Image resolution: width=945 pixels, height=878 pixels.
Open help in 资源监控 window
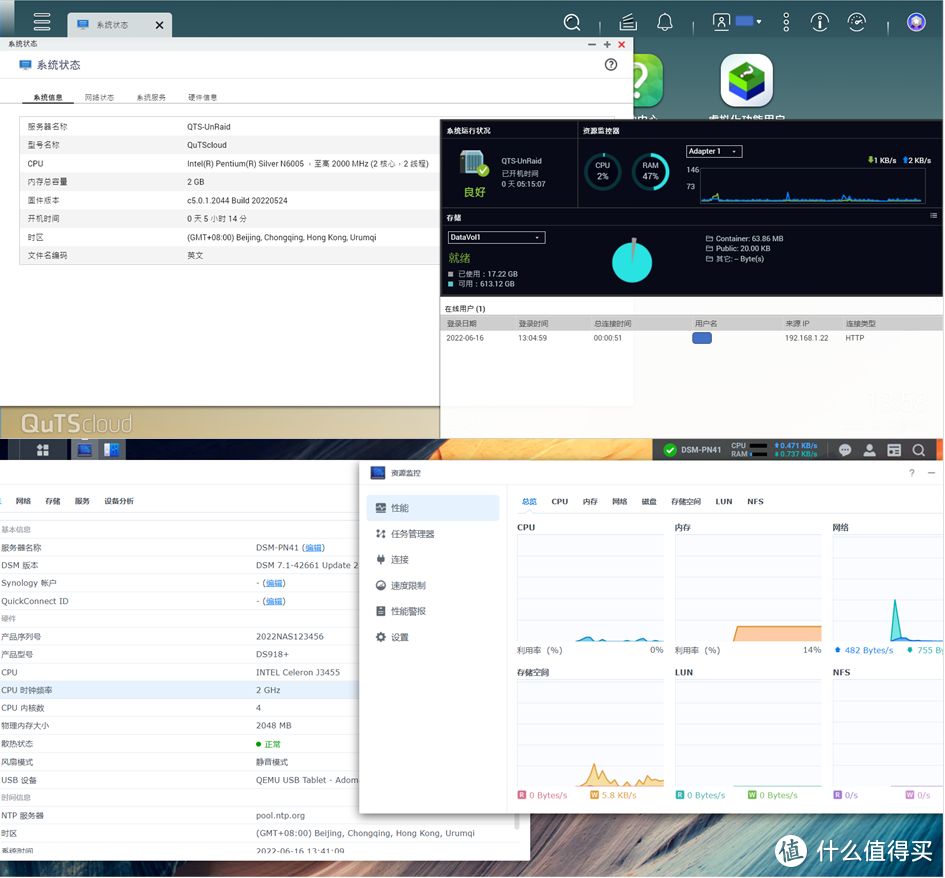point(911,473)
